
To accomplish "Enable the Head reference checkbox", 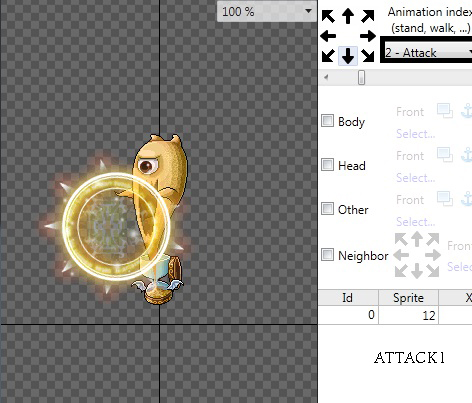I will (x=327, y=164).
